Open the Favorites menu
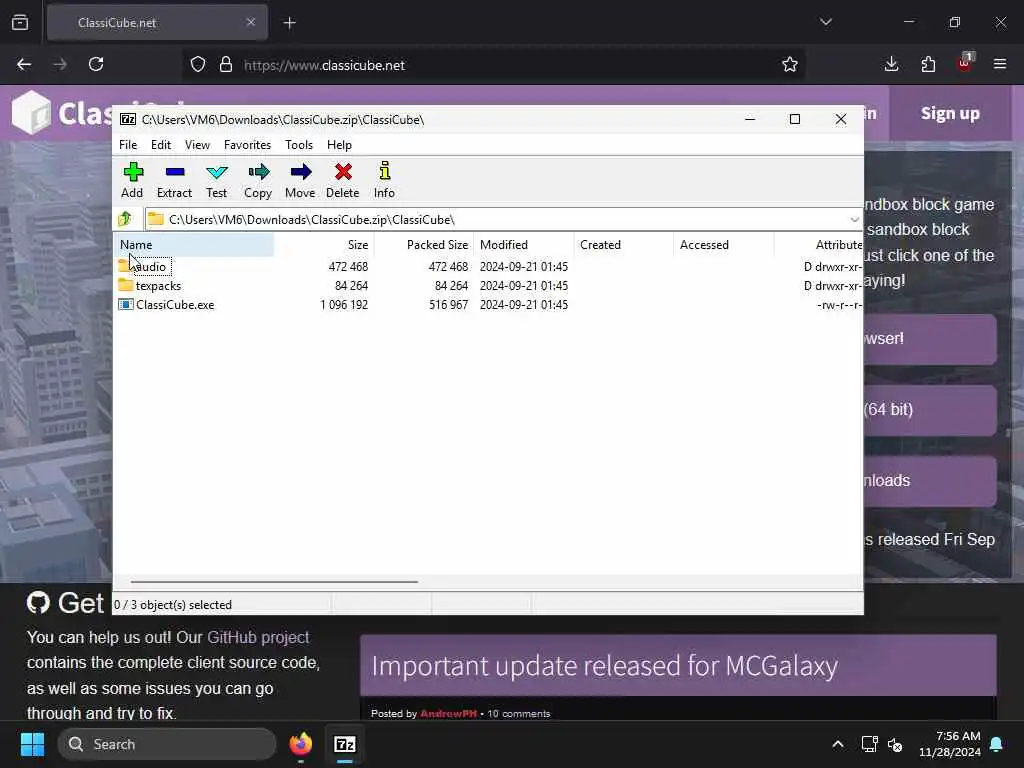This screenshot has height=768, width=1024. click(247, 145)
